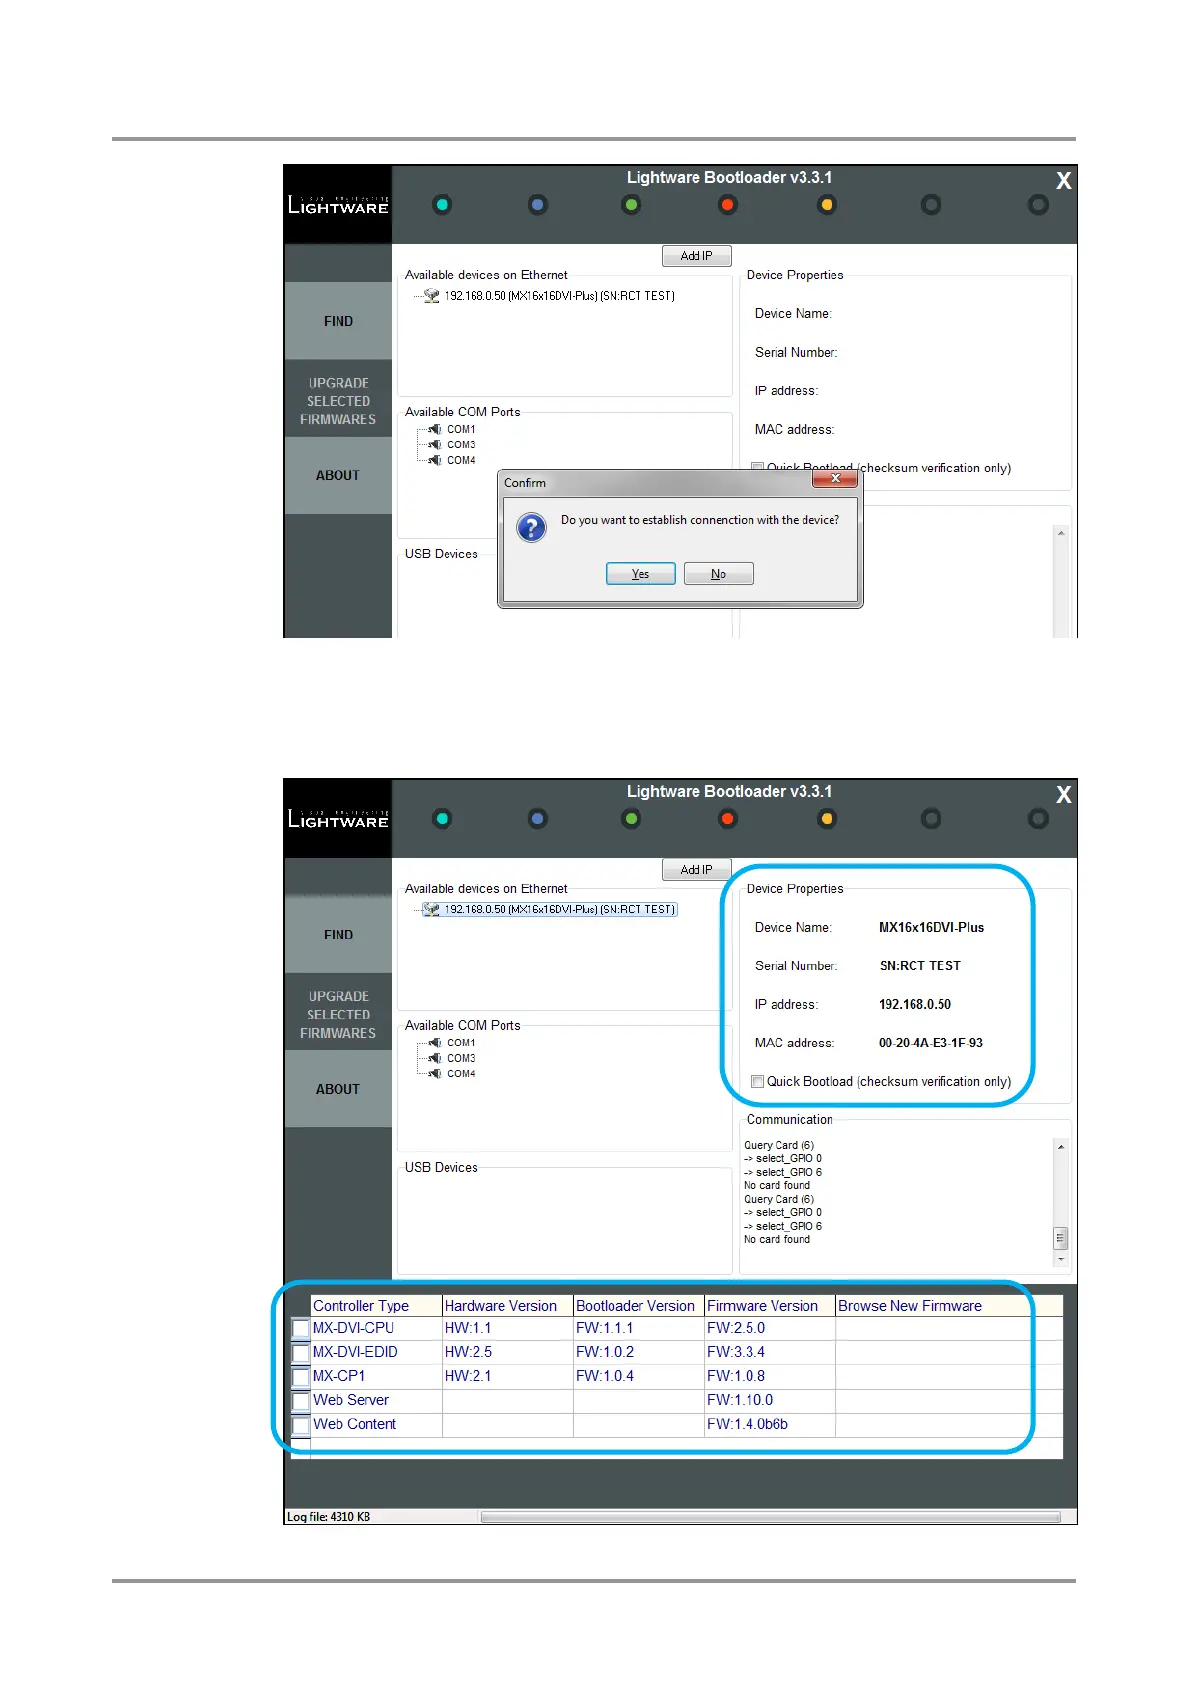Click the port icon next to lower COM3
The height and width of the screenshot is (1684, 1191).
click(x=435, y=1058)
